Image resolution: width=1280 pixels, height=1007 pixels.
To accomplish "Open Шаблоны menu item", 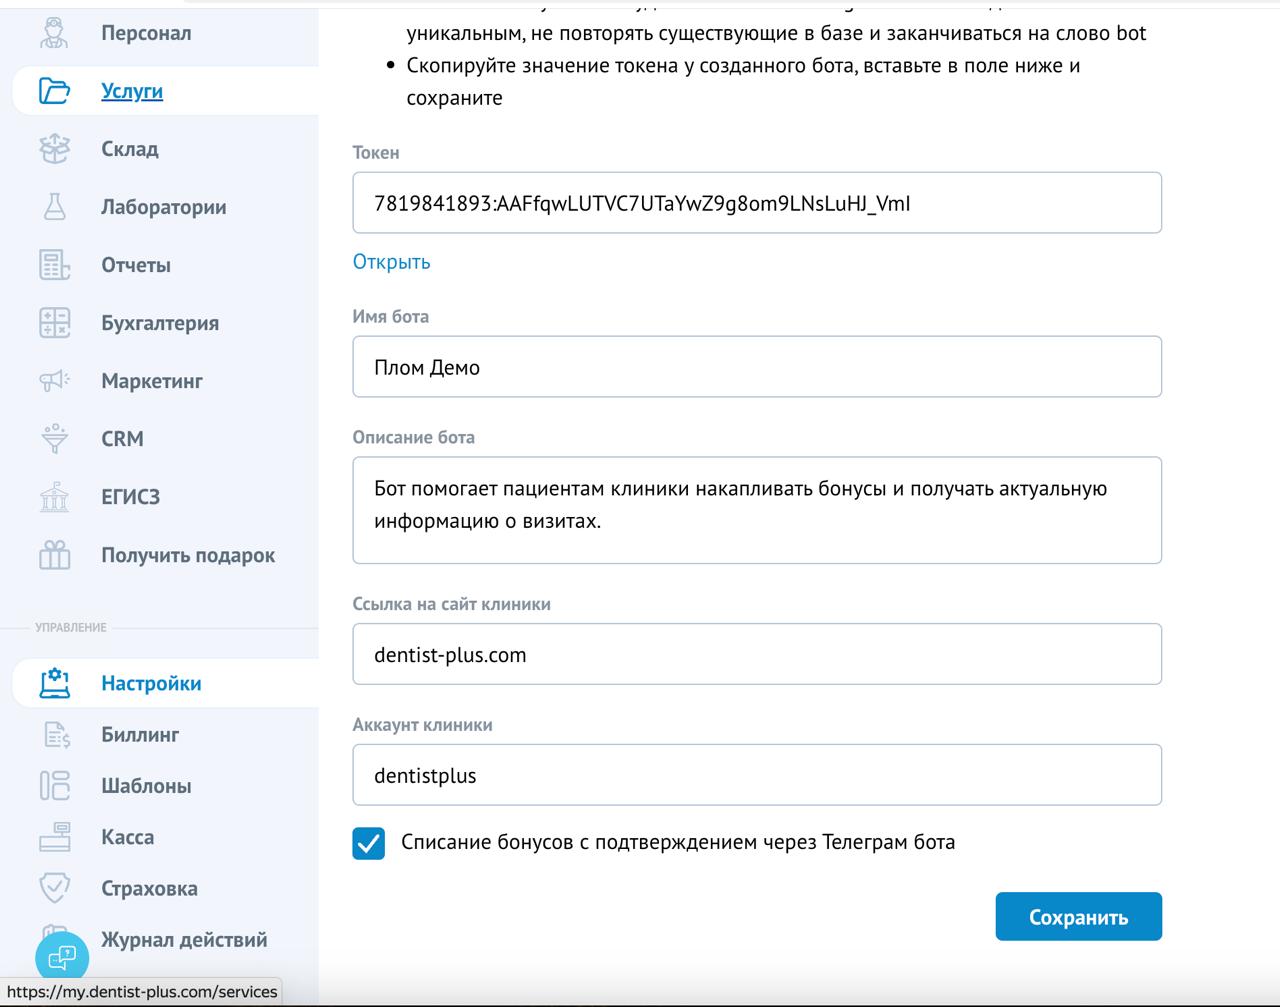I will point(146,786).
